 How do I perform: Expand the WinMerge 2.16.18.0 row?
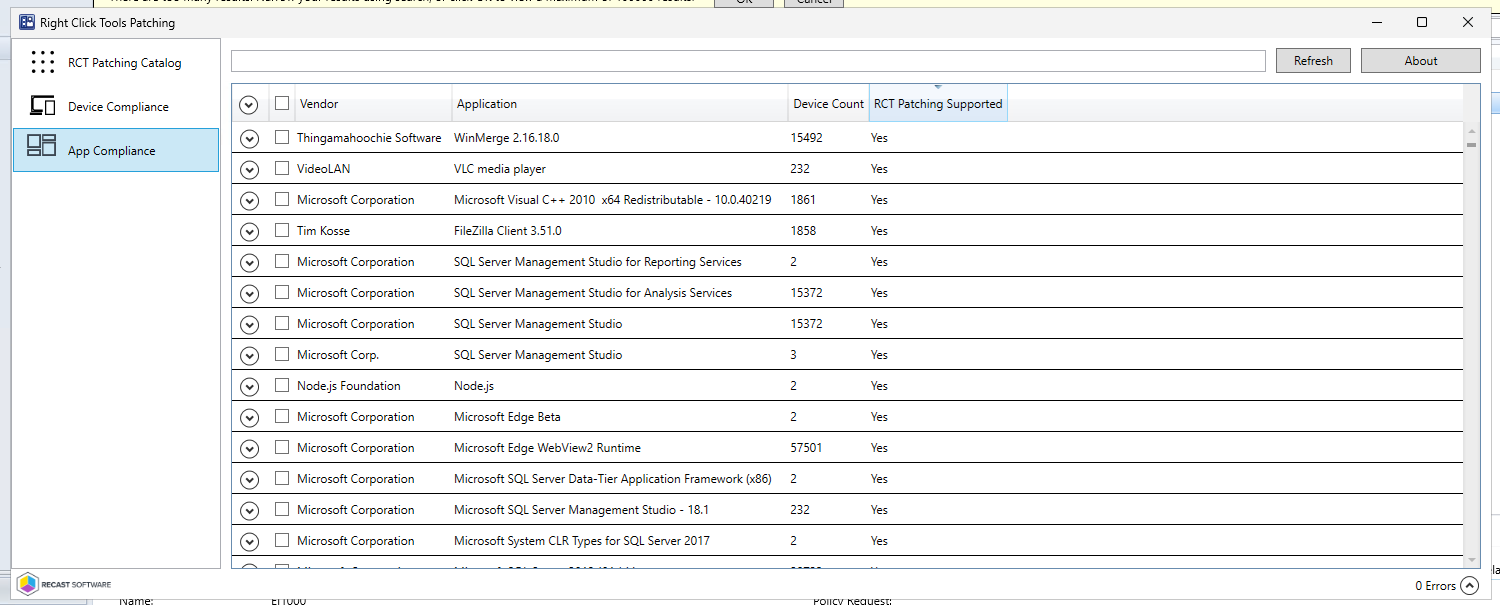coord(249,139)
